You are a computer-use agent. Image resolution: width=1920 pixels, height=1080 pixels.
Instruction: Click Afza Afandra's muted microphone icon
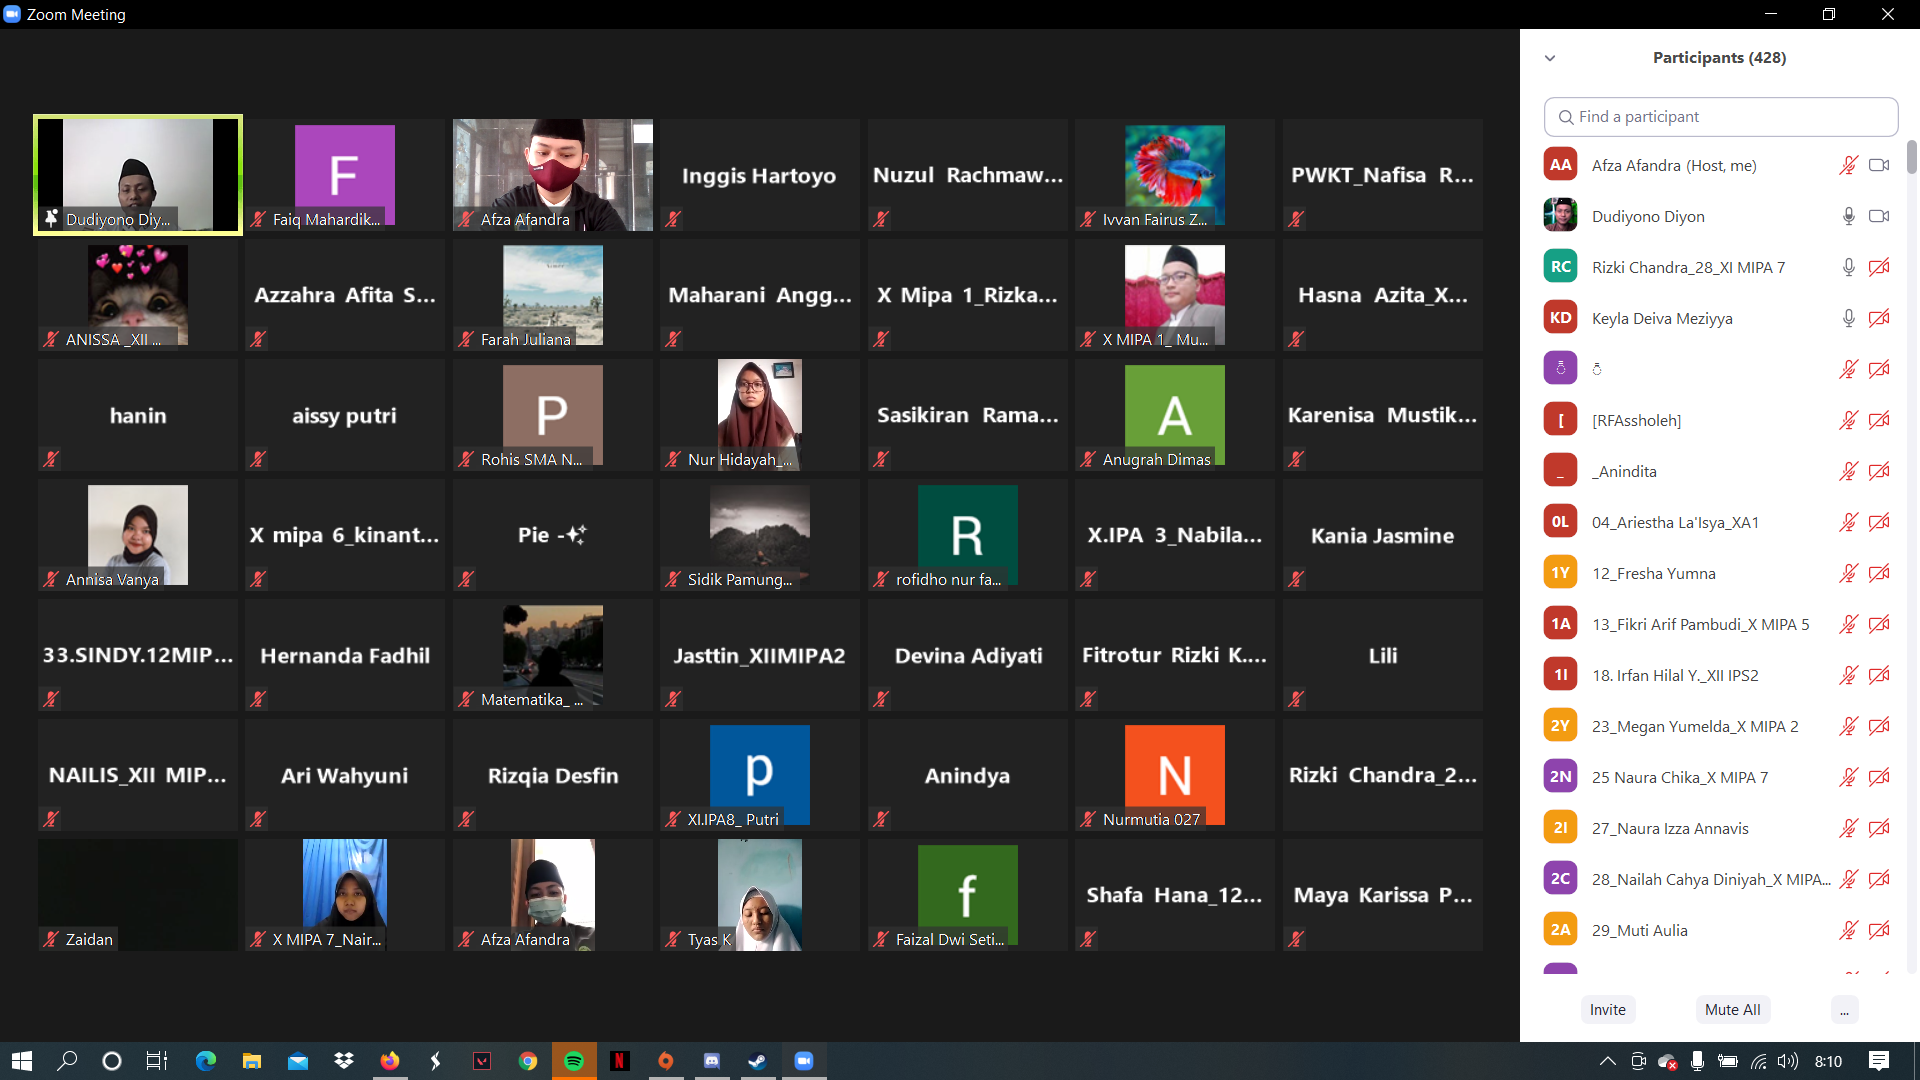coord(1847,165)
